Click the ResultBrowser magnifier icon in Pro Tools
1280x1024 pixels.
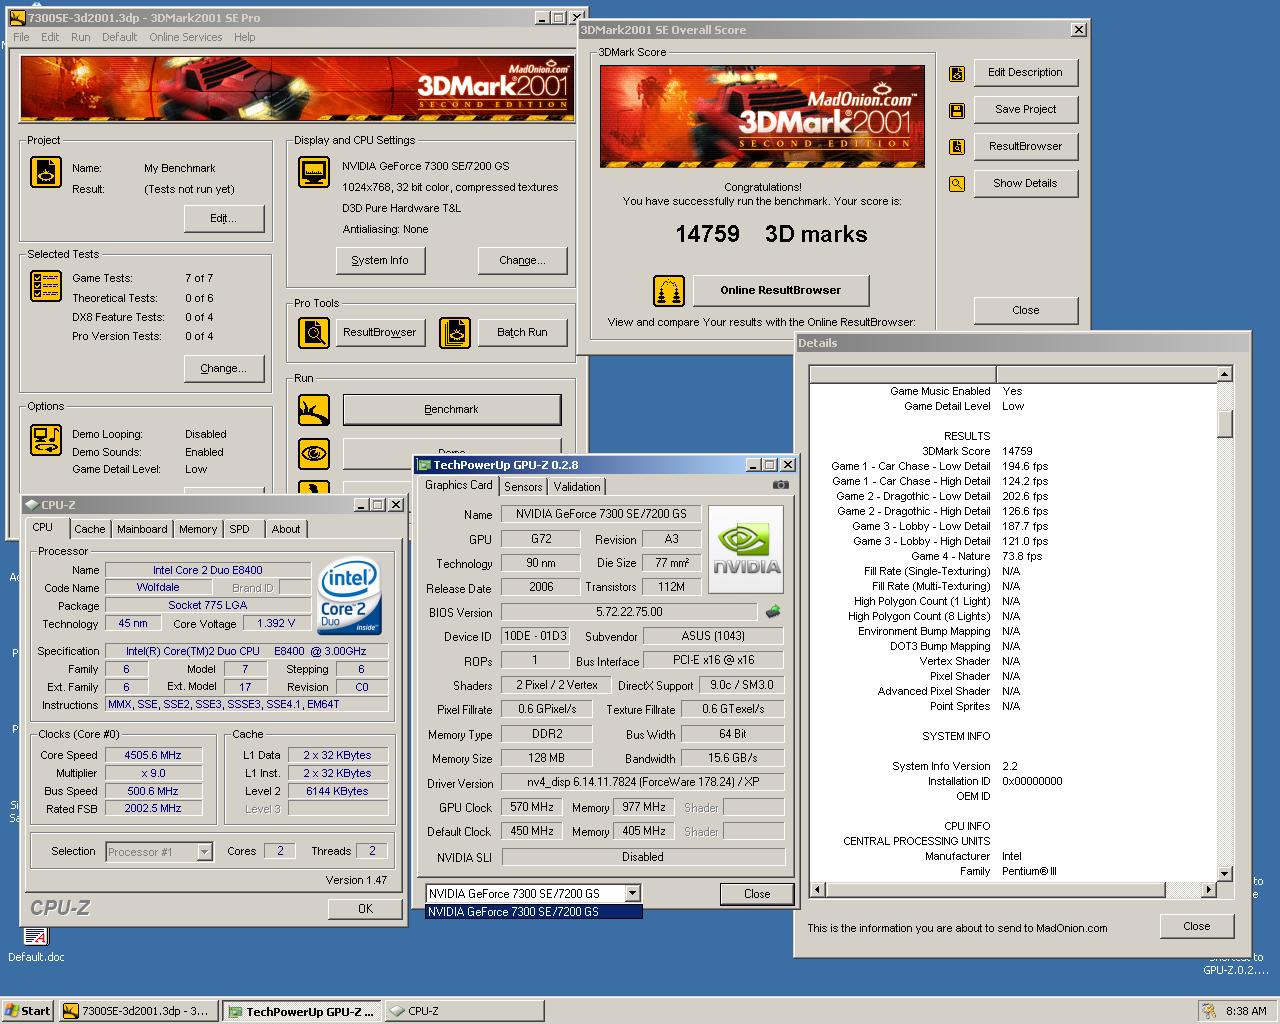click(x=314, y=332)
